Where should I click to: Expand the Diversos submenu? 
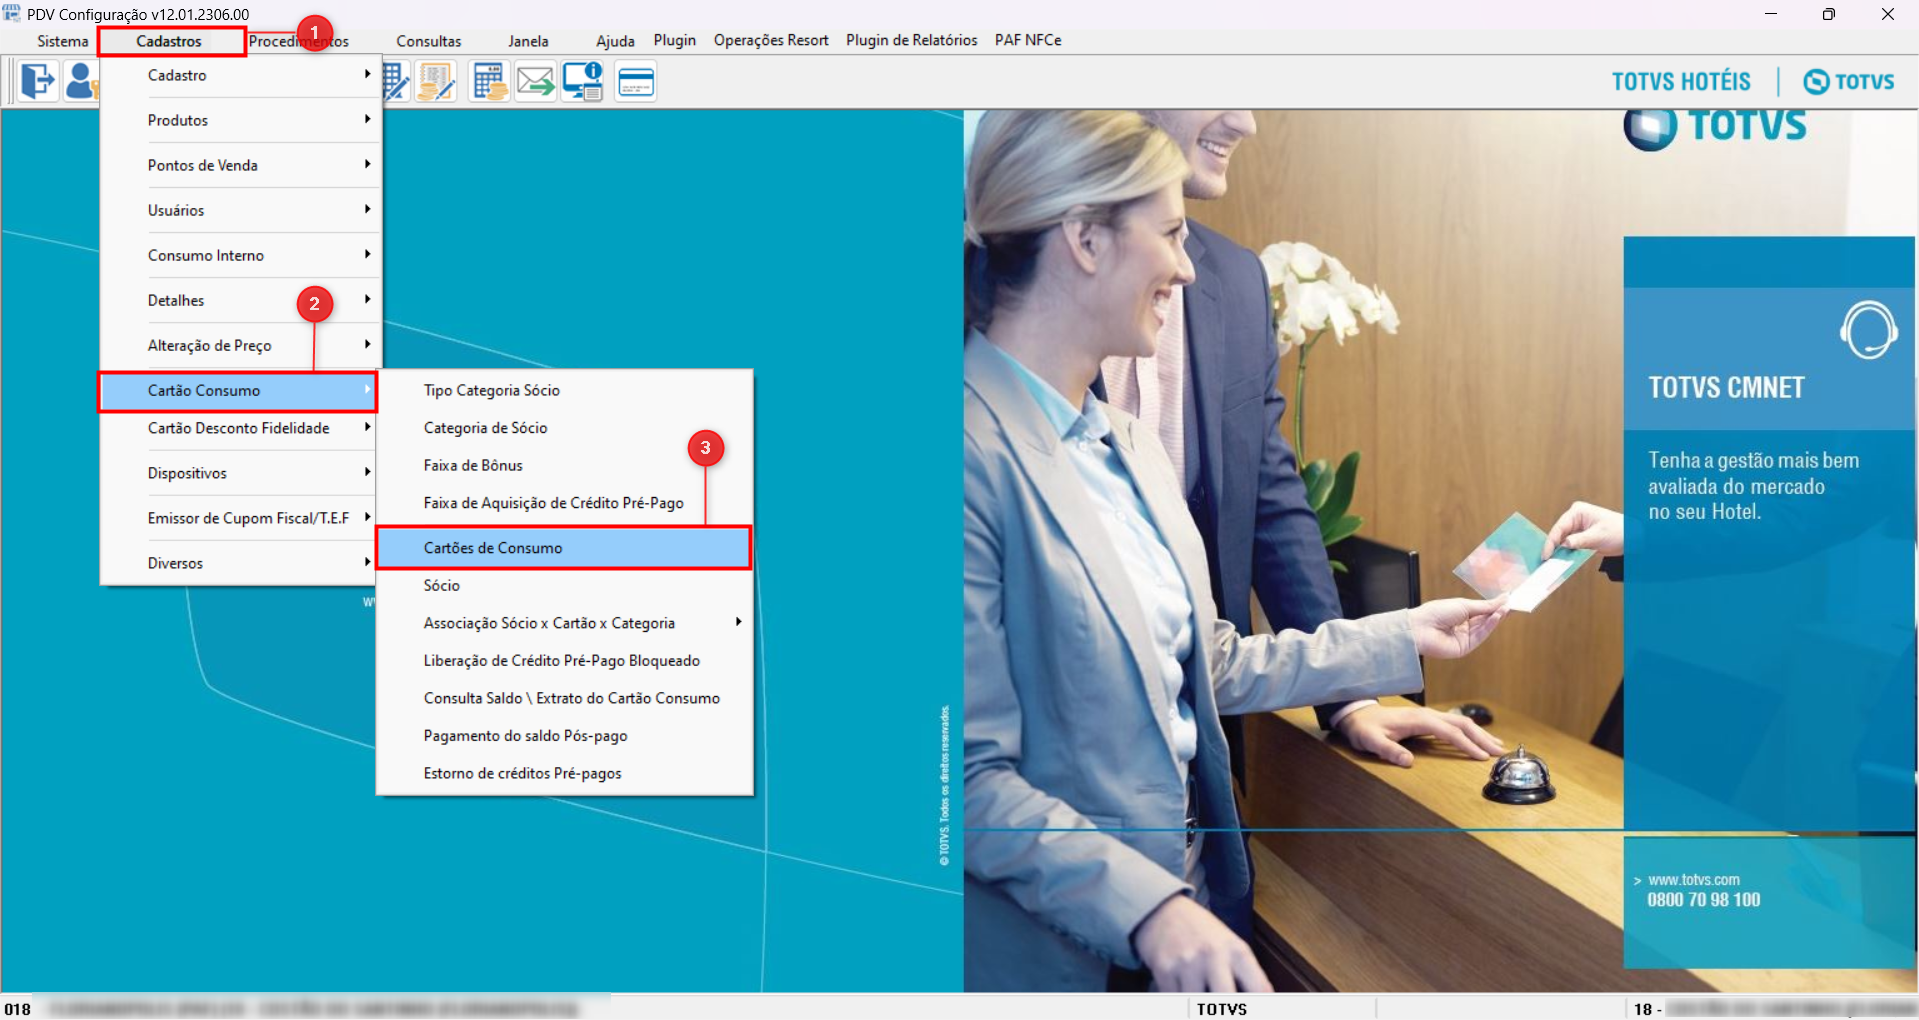pos(240,563)
